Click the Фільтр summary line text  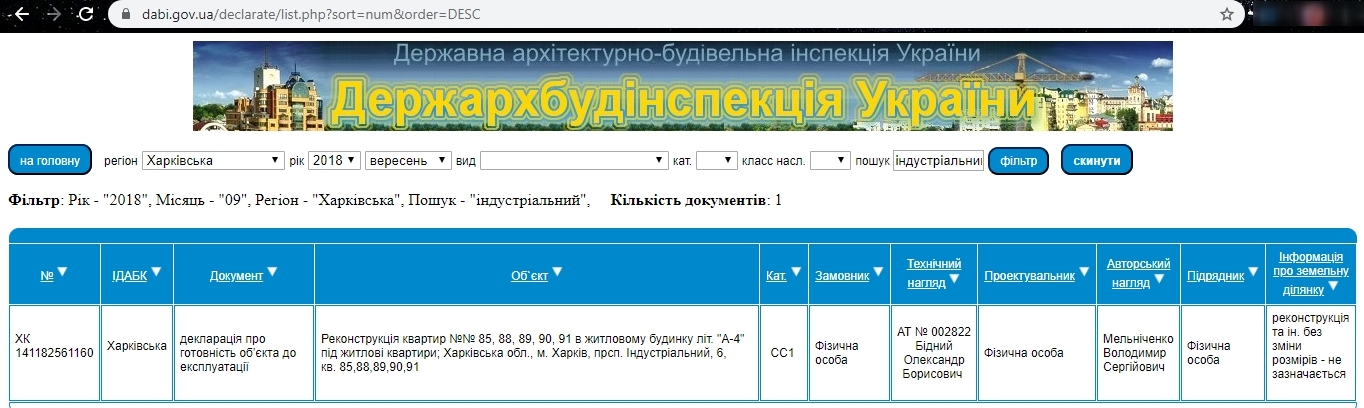299,201
